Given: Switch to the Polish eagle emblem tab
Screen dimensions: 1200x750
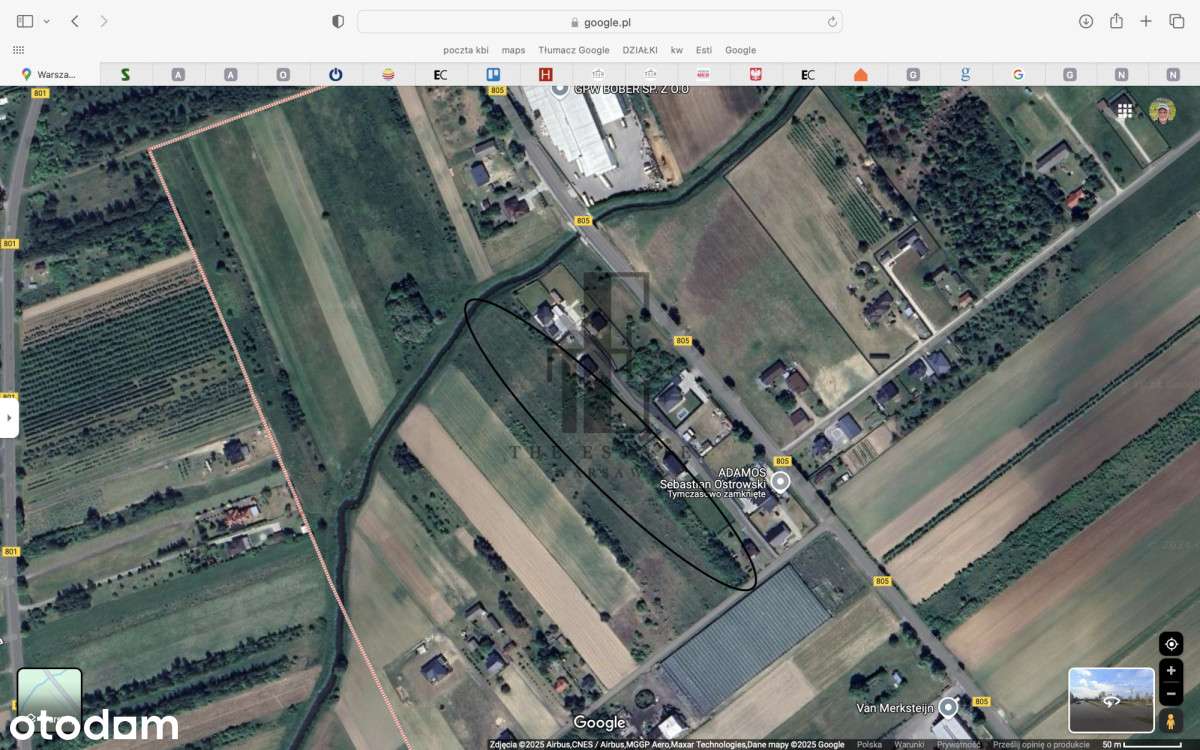Looking at the screenshot, I should pos(756,74).
